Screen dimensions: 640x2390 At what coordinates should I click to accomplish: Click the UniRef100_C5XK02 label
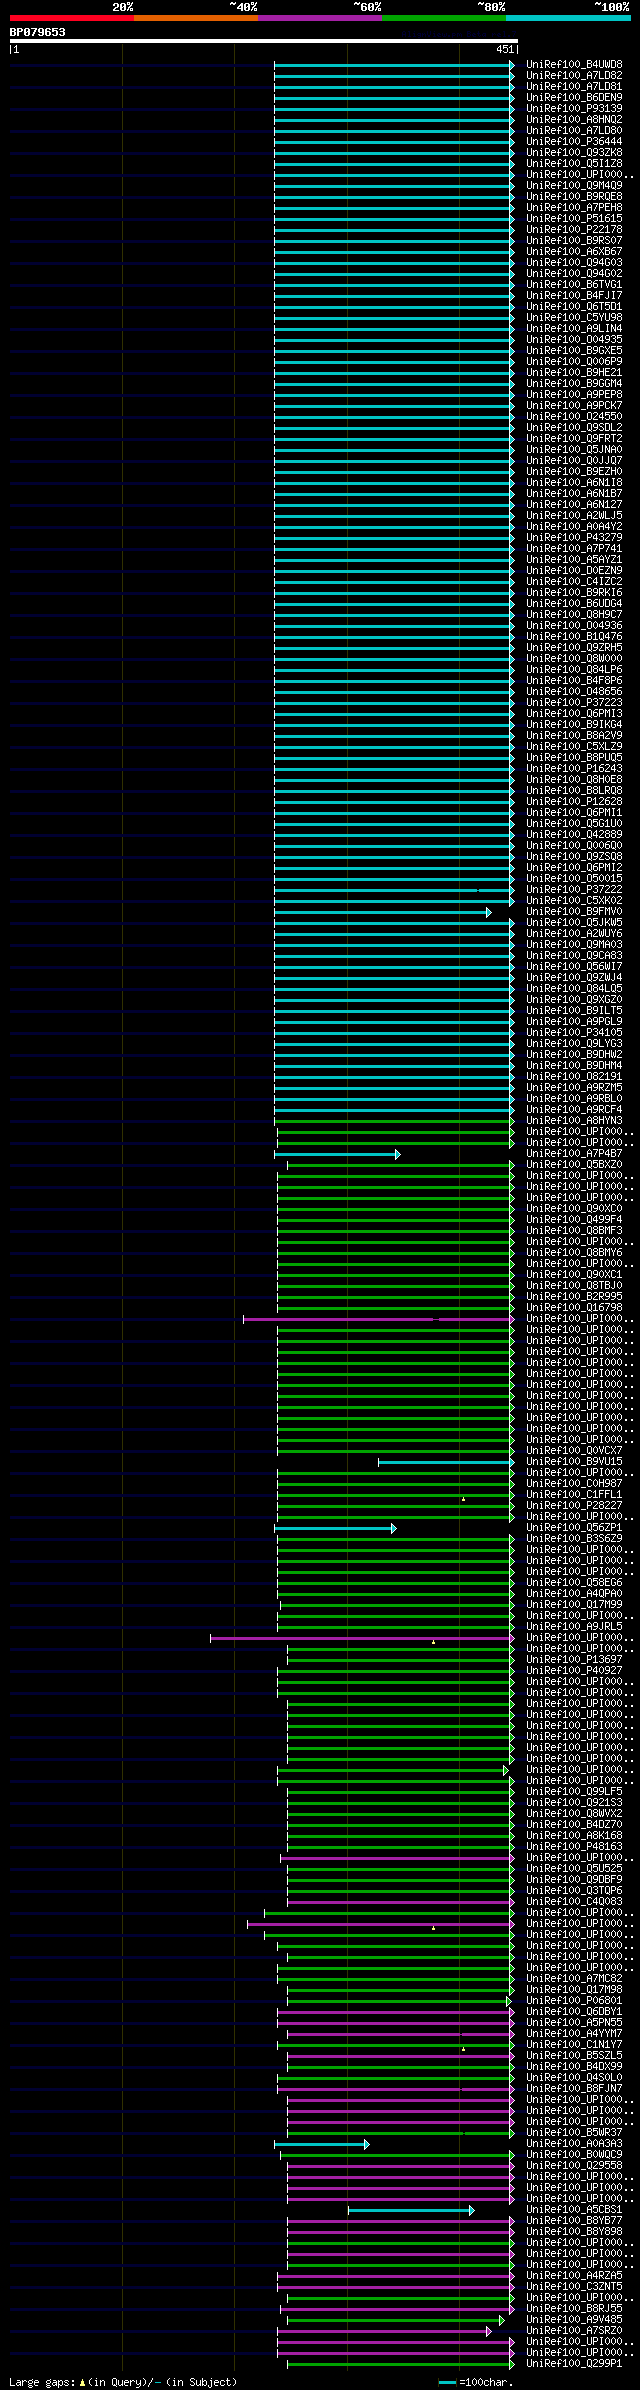pyautogui.click(x=574, y=901)
